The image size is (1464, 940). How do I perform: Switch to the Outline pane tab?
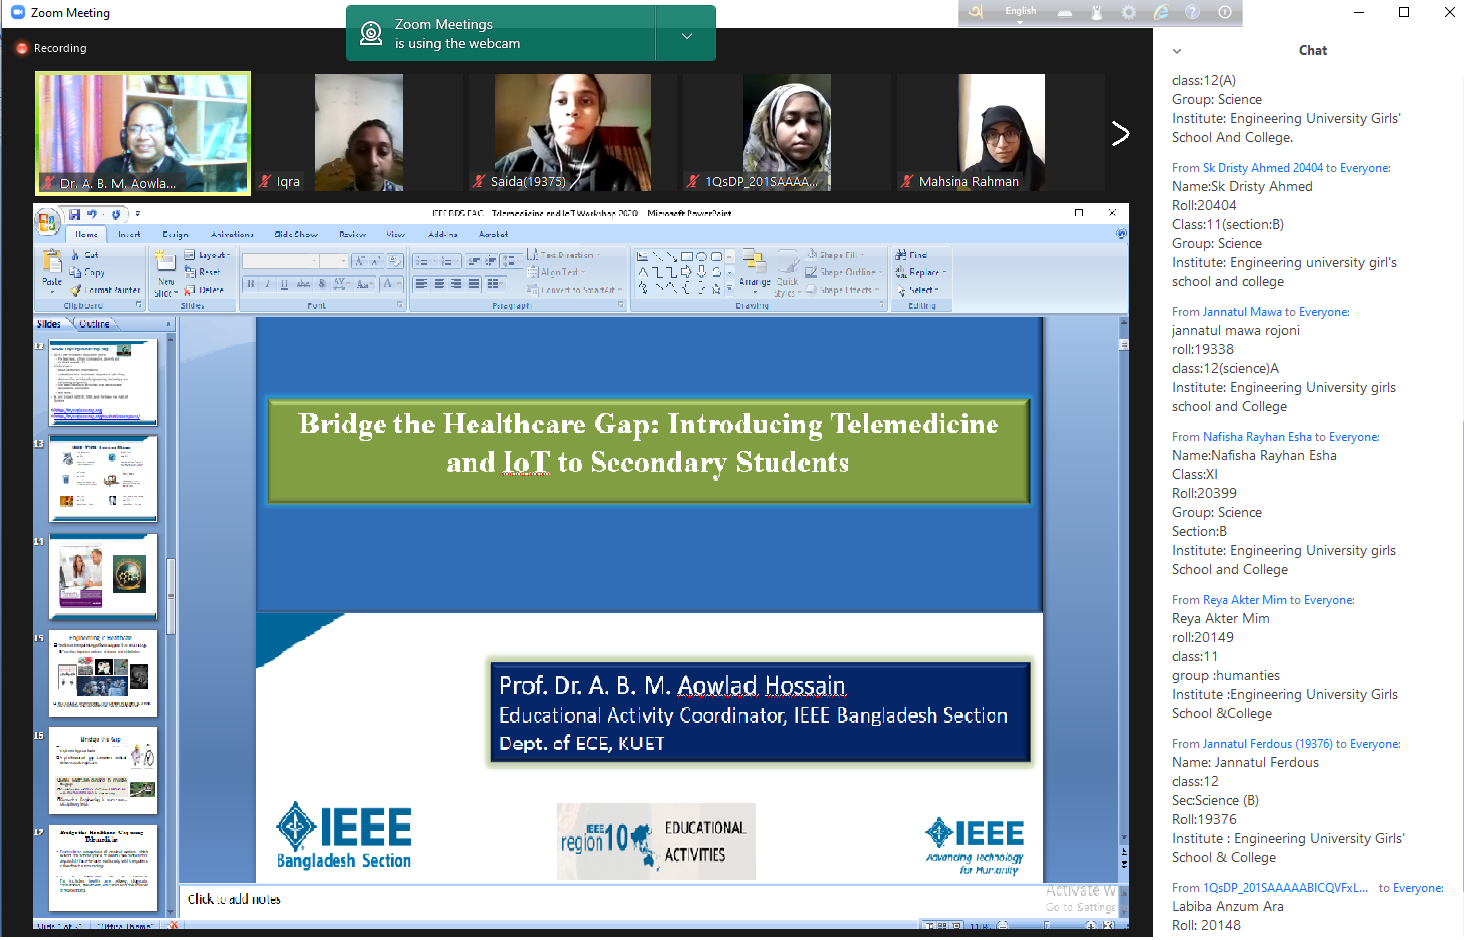pos(95,324)
